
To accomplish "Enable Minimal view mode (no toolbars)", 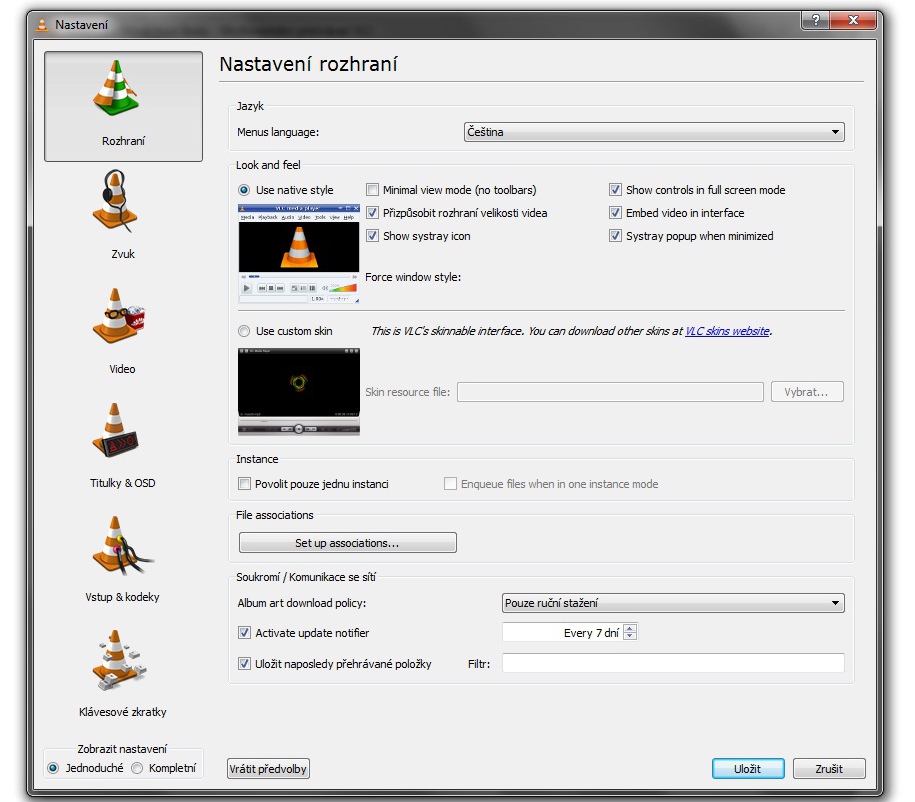I will [372, 190].
